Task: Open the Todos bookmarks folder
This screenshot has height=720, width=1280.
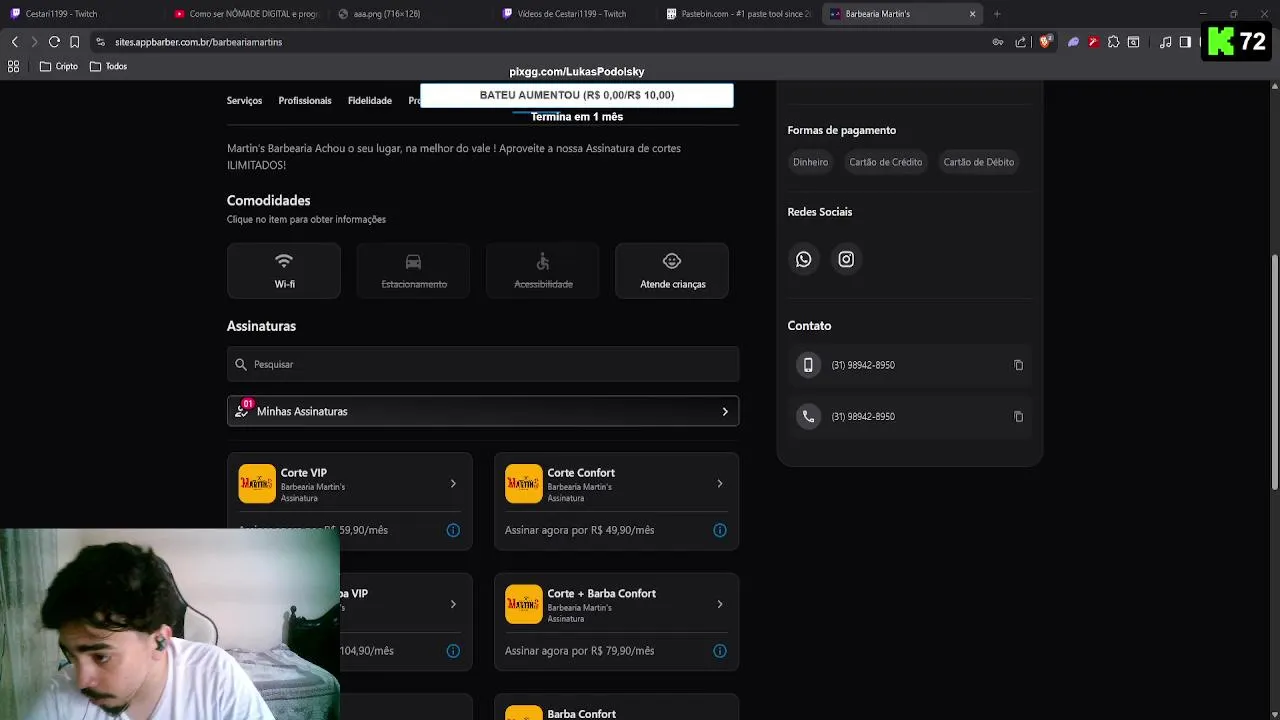Action: coord(109,66)
